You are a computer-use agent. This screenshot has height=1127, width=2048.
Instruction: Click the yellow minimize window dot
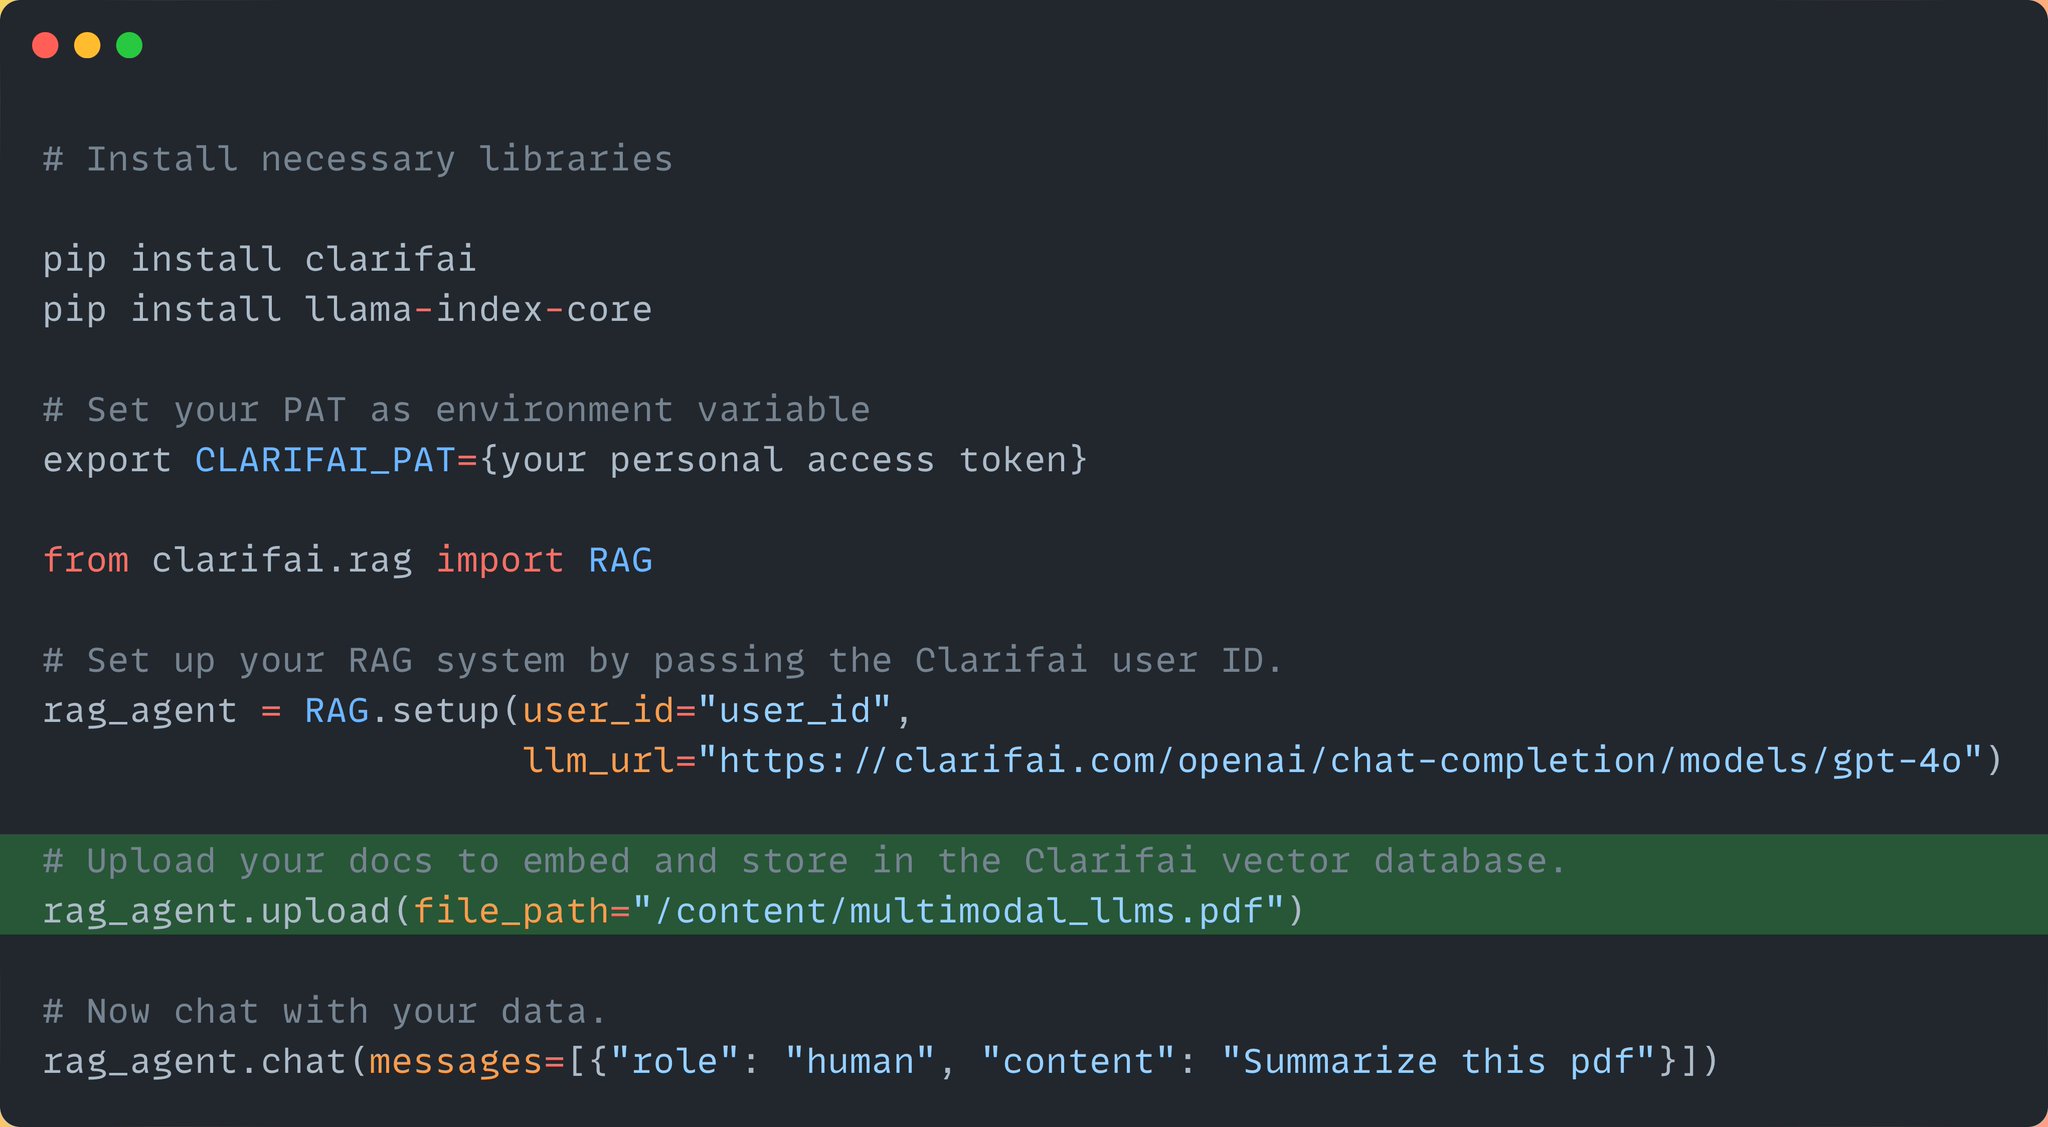coord(87,45)
